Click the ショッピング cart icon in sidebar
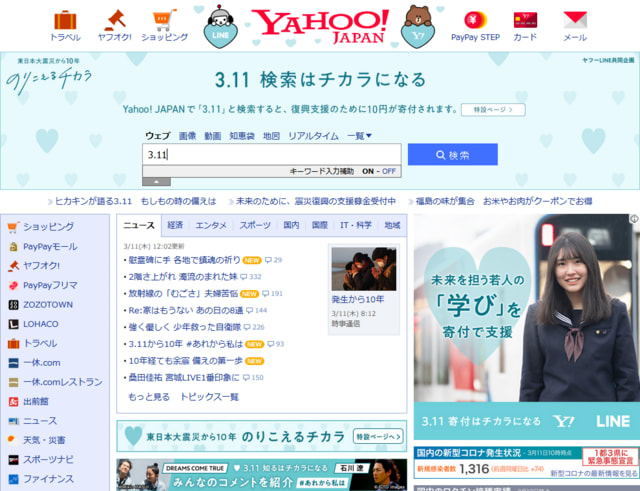Image resolution: width=640 pixels, height=491 pixels. (13, 227)
